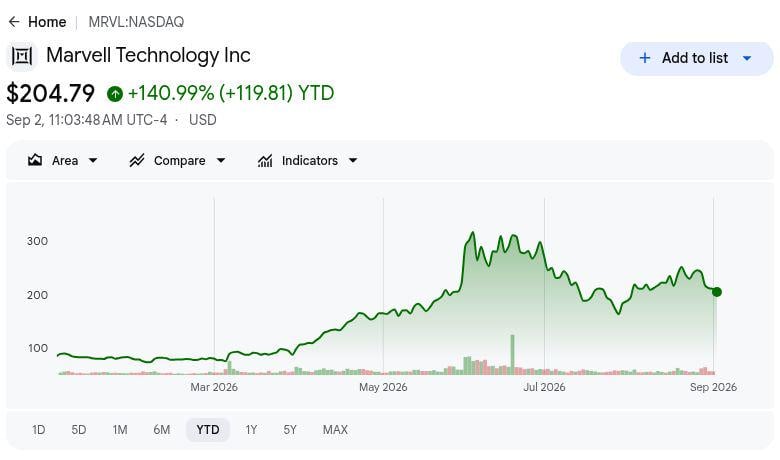Image resolution: width=780 pixels, height=460 pixels.
Task: Click the plus icon in Add to list
Action: (x=645, y=58)
